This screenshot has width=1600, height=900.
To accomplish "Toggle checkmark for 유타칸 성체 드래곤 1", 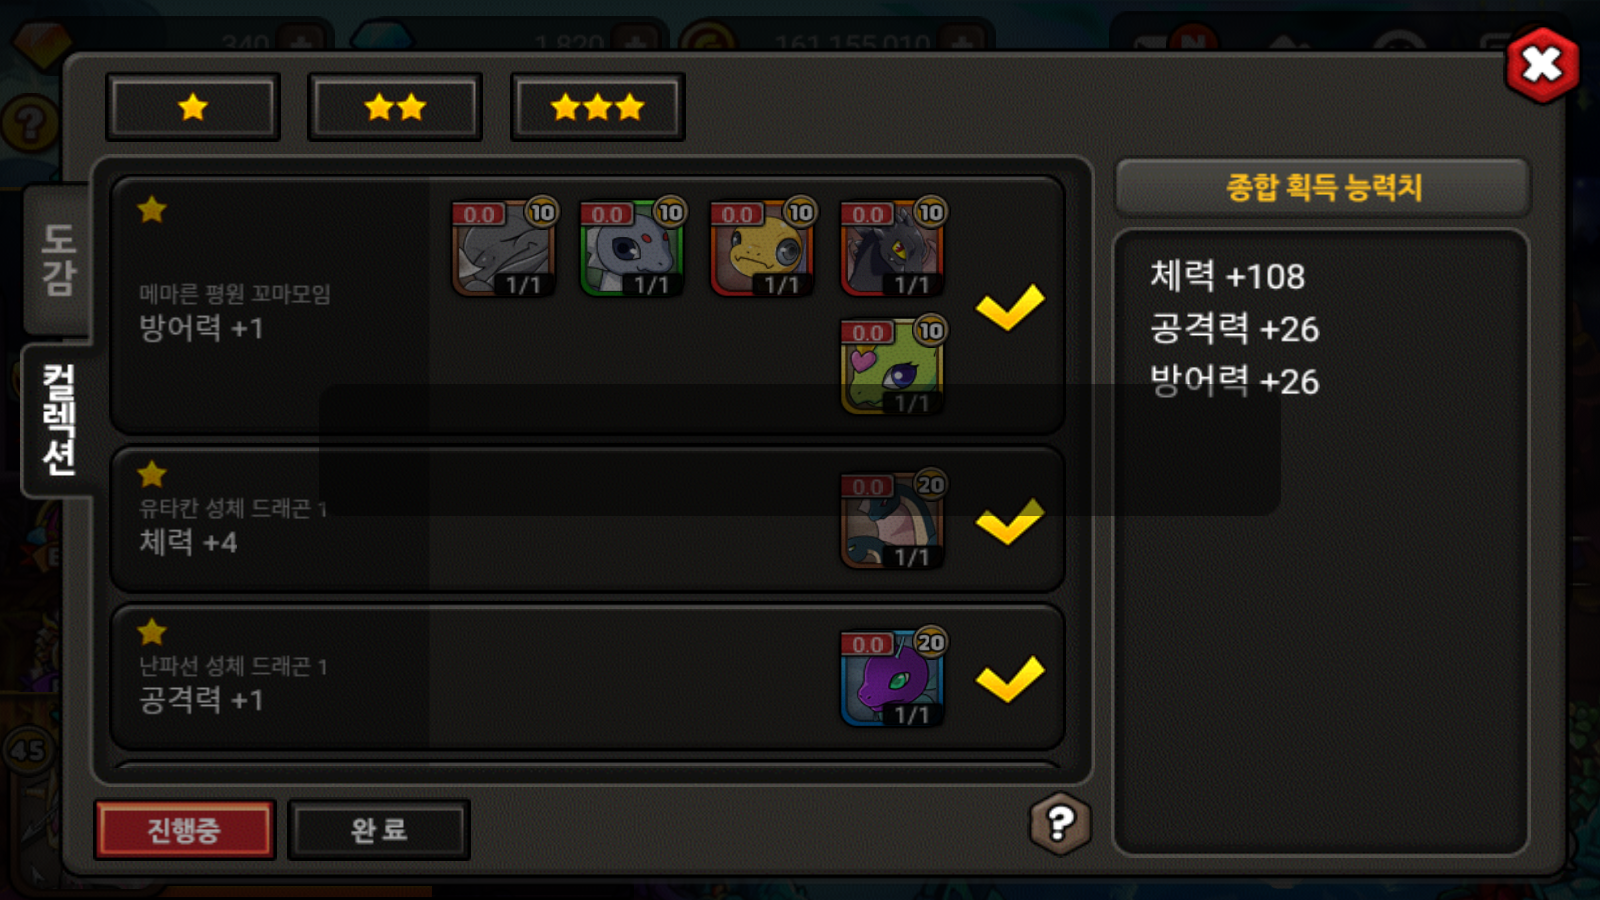I will point(1010,522).
